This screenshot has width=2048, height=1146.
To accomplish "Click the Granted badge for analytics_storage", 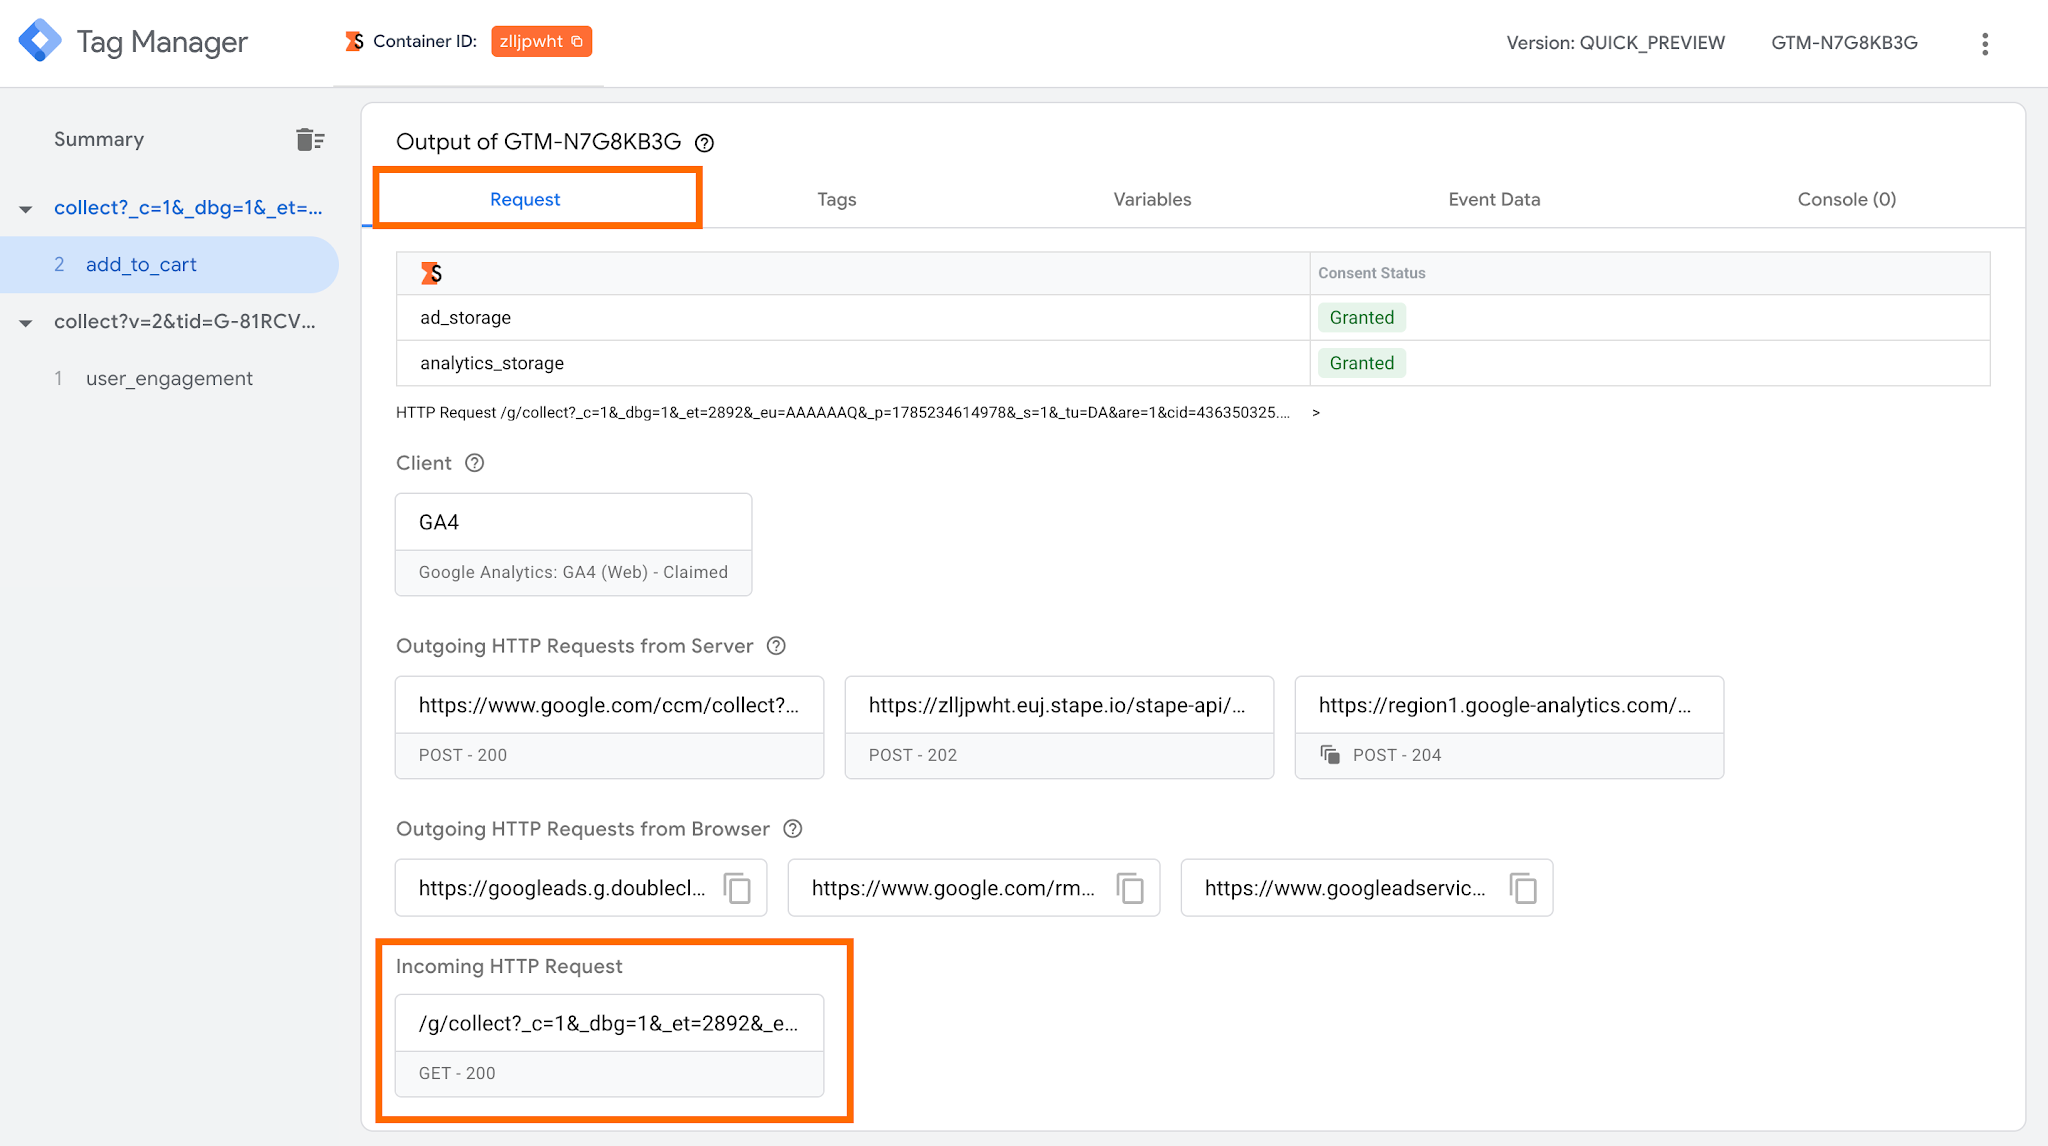I will point(1362,364).
